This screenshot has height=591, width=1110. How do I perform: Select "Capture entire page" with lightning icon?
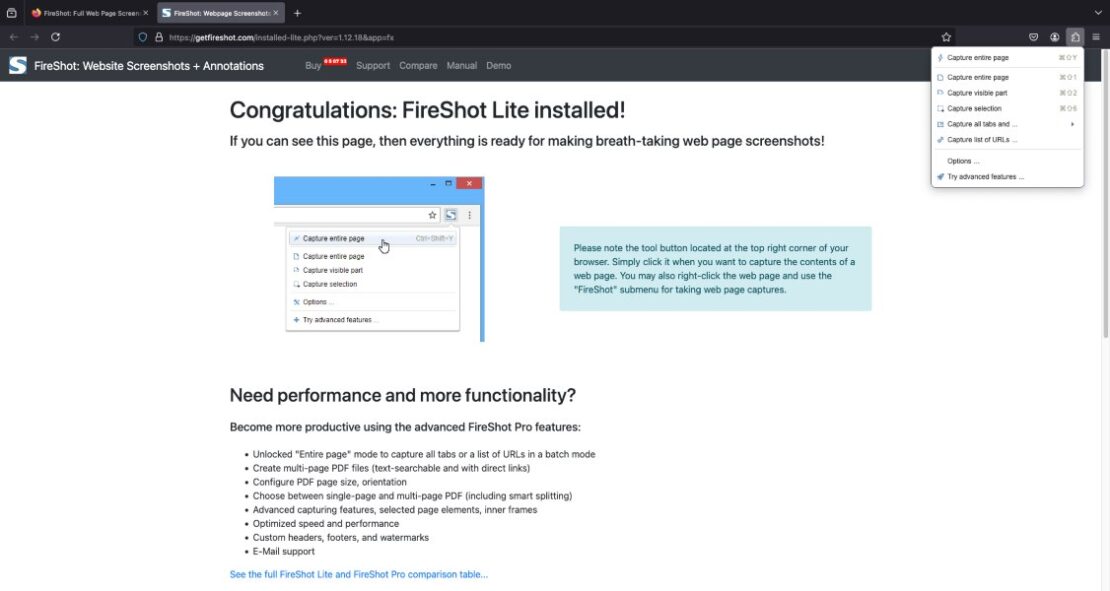(940, 57)
